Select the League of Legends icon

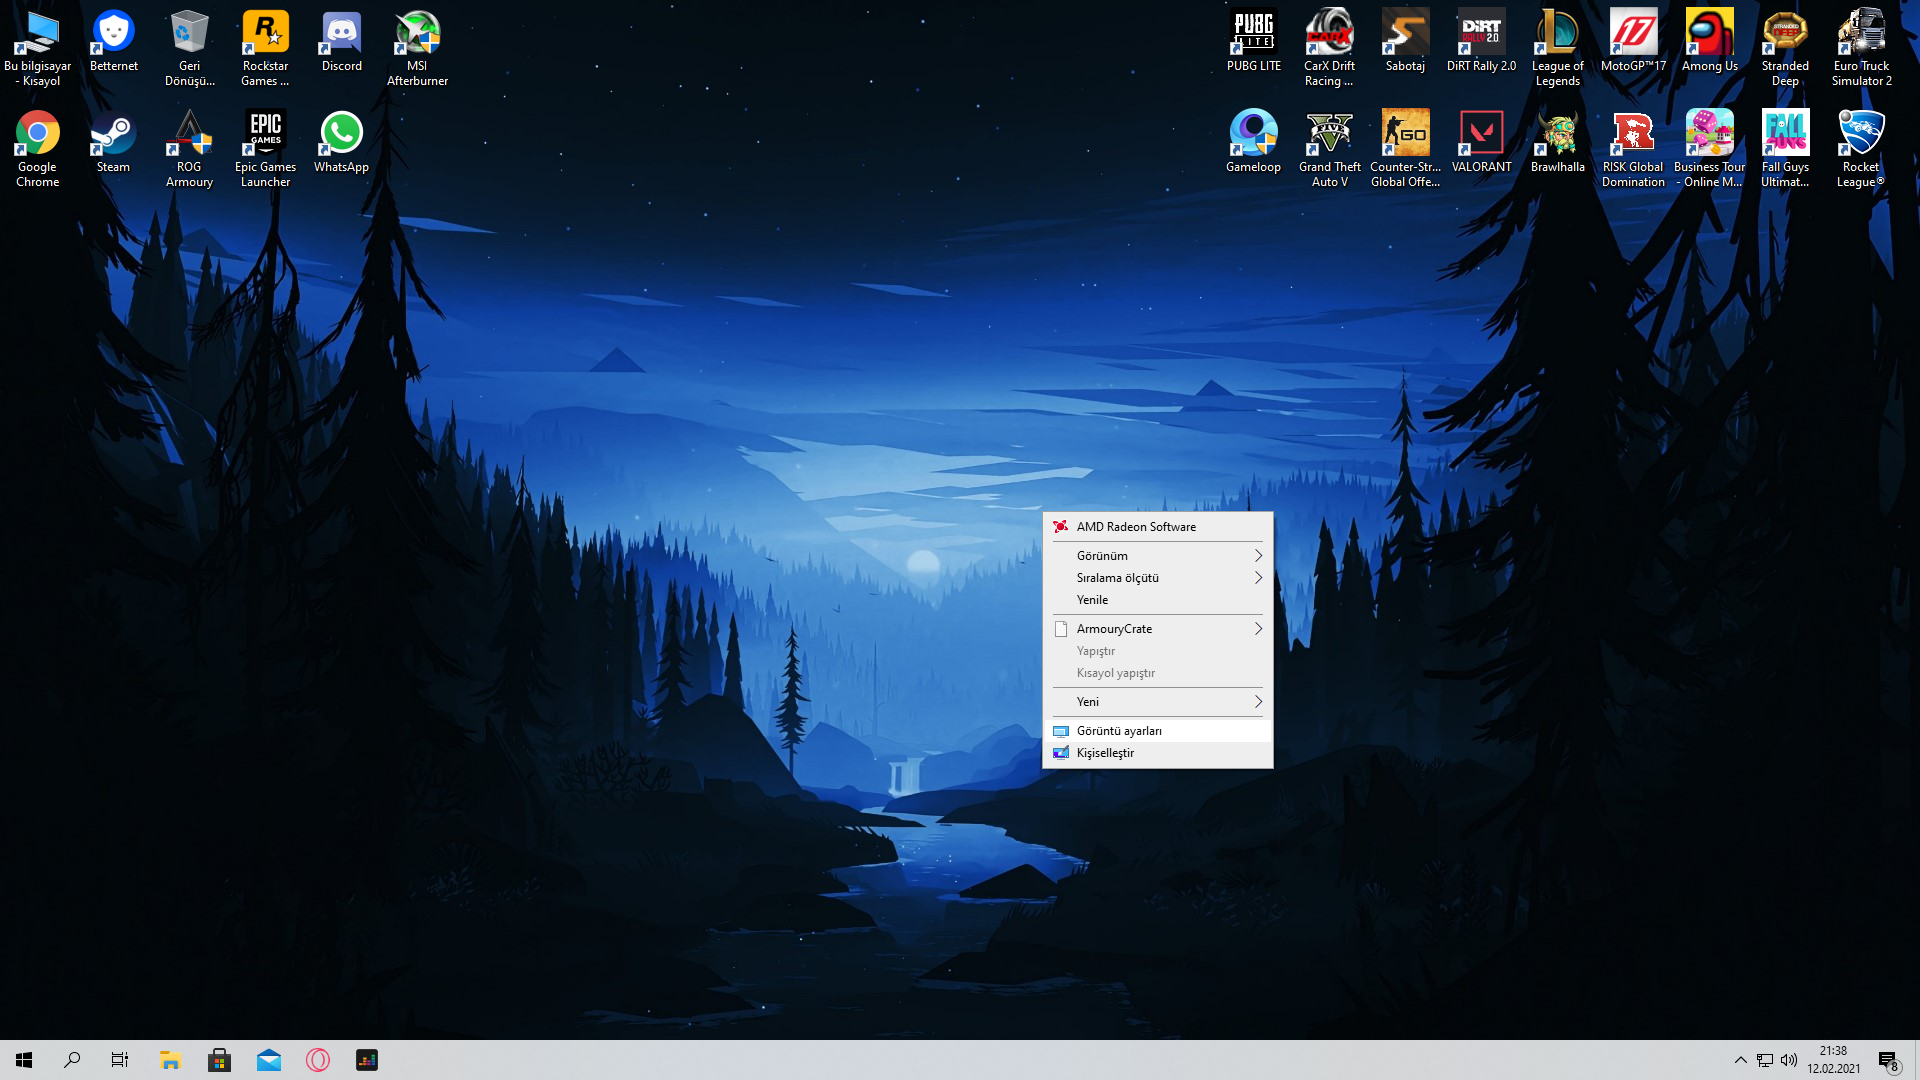coord(1558,48)
